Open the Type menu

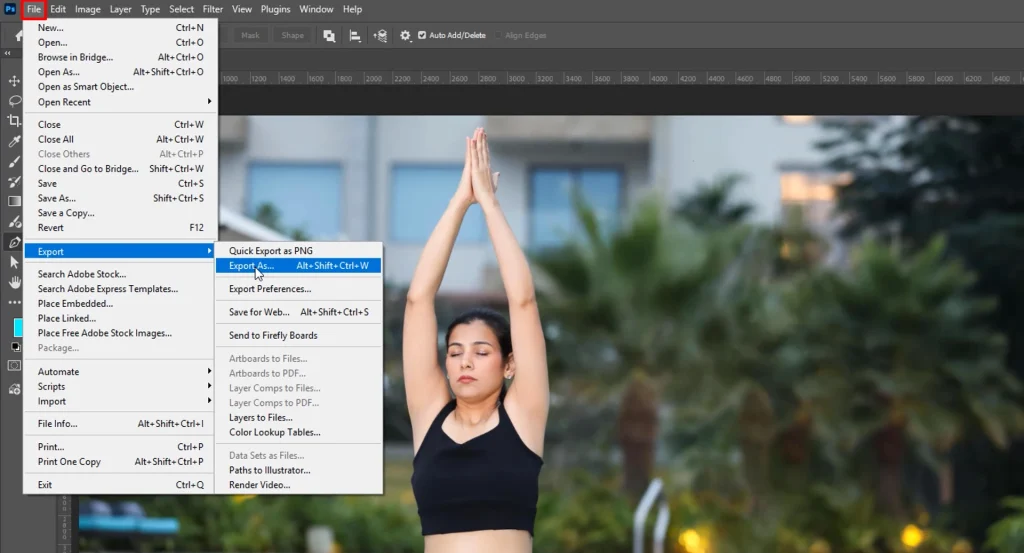(x=150, y=9)
